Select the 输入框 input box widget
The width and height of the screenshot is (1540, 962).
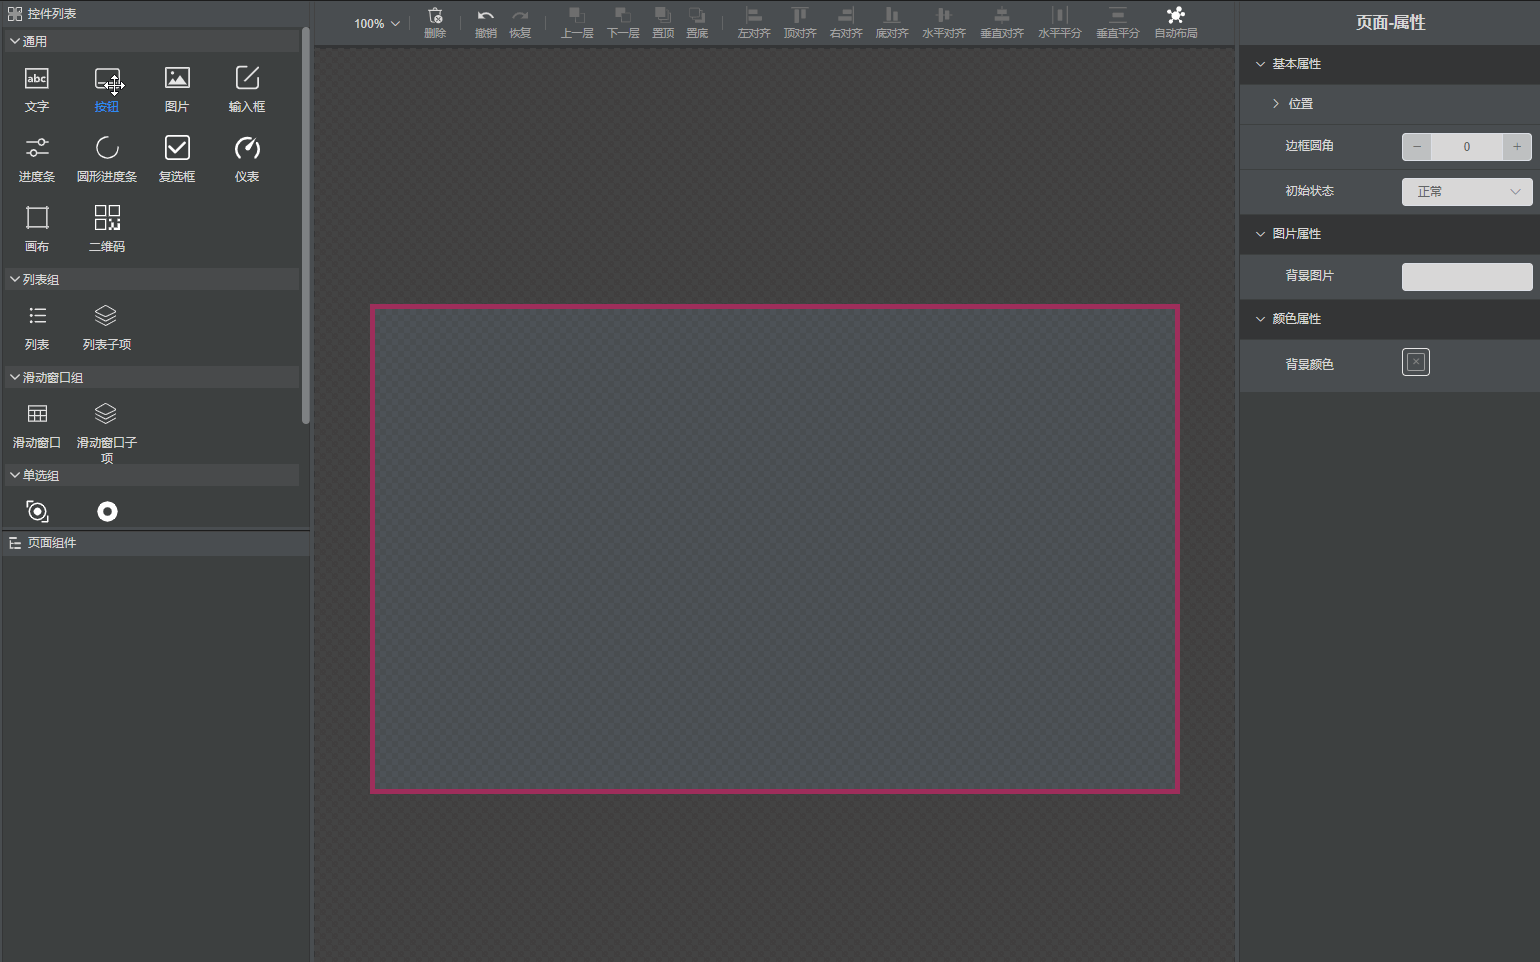tap(247, 90)
